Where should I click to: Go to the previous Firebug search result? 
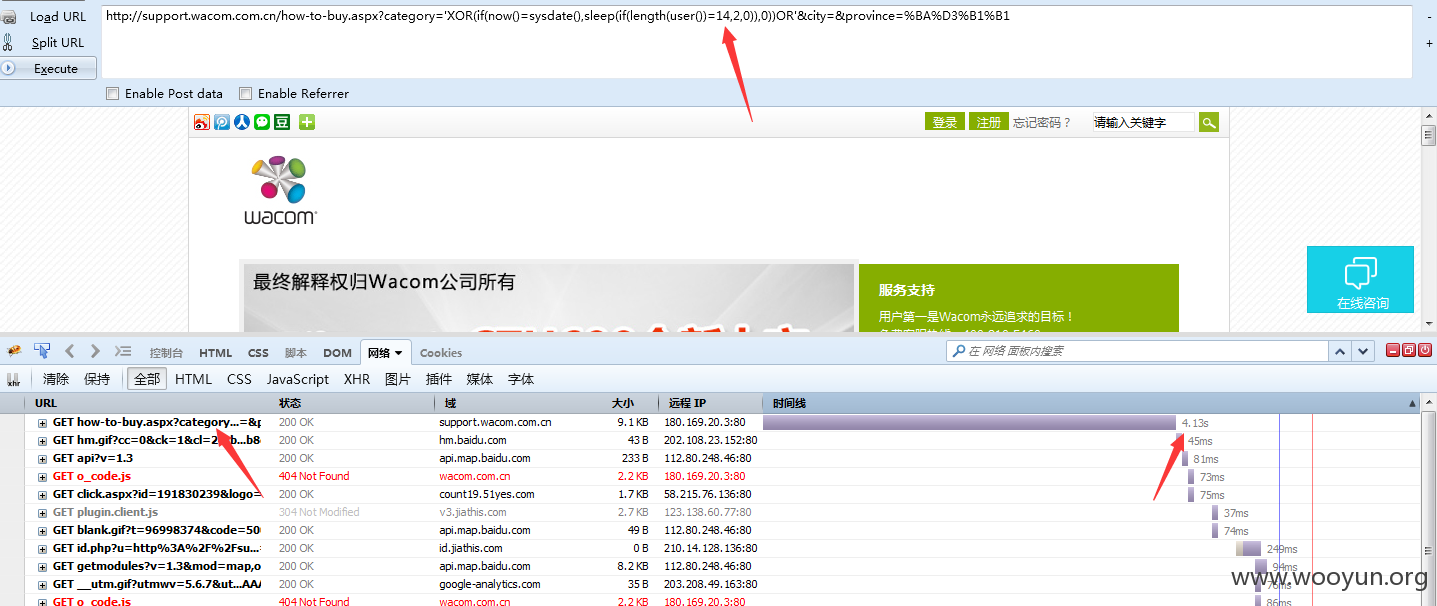[1340, 351]
